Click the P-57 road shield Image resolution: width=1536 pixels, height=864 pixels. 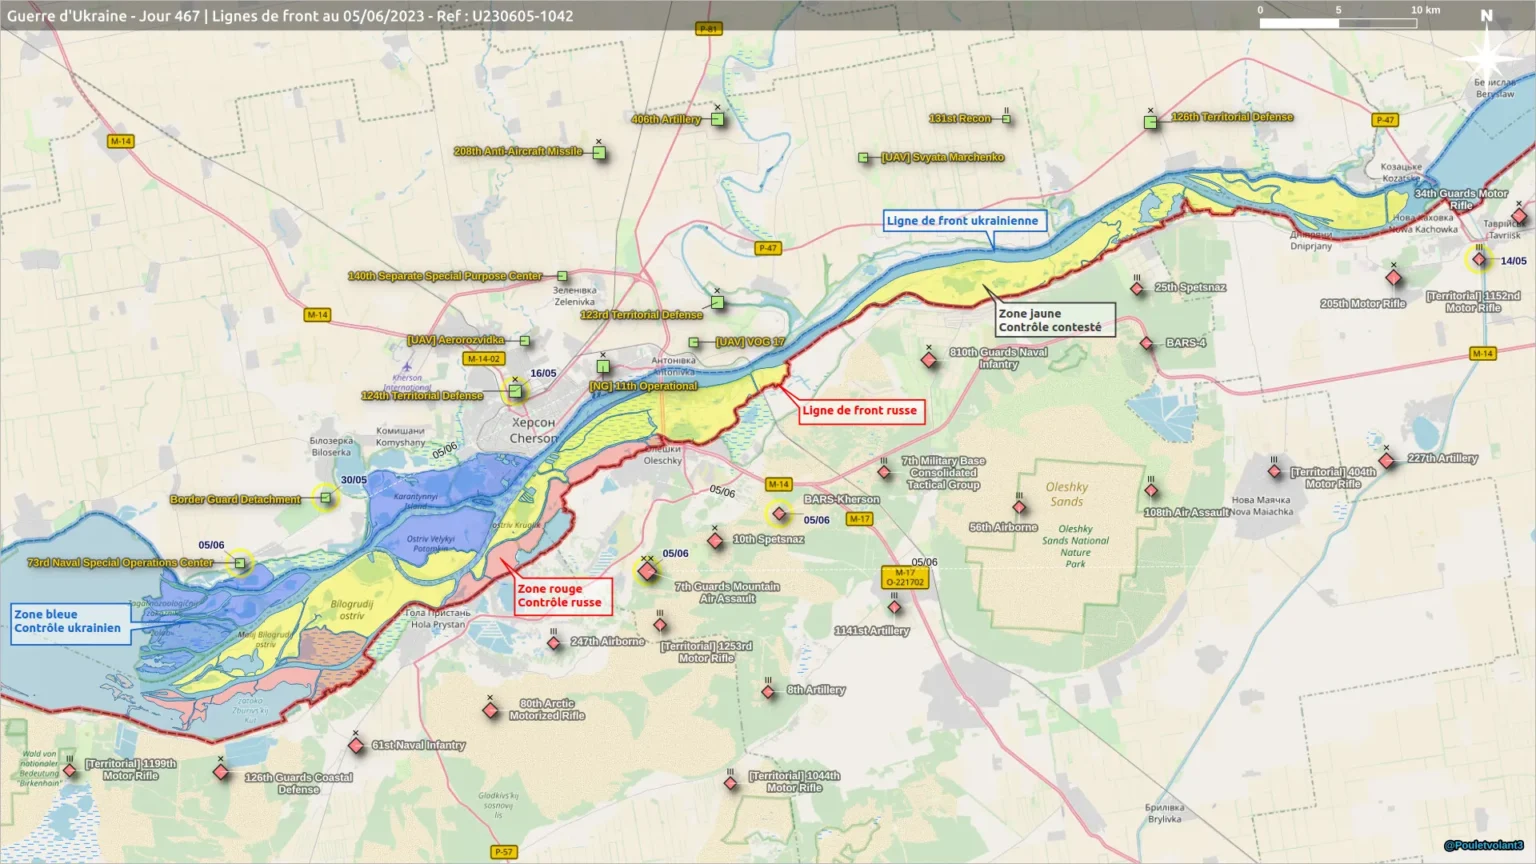(504, 852)
